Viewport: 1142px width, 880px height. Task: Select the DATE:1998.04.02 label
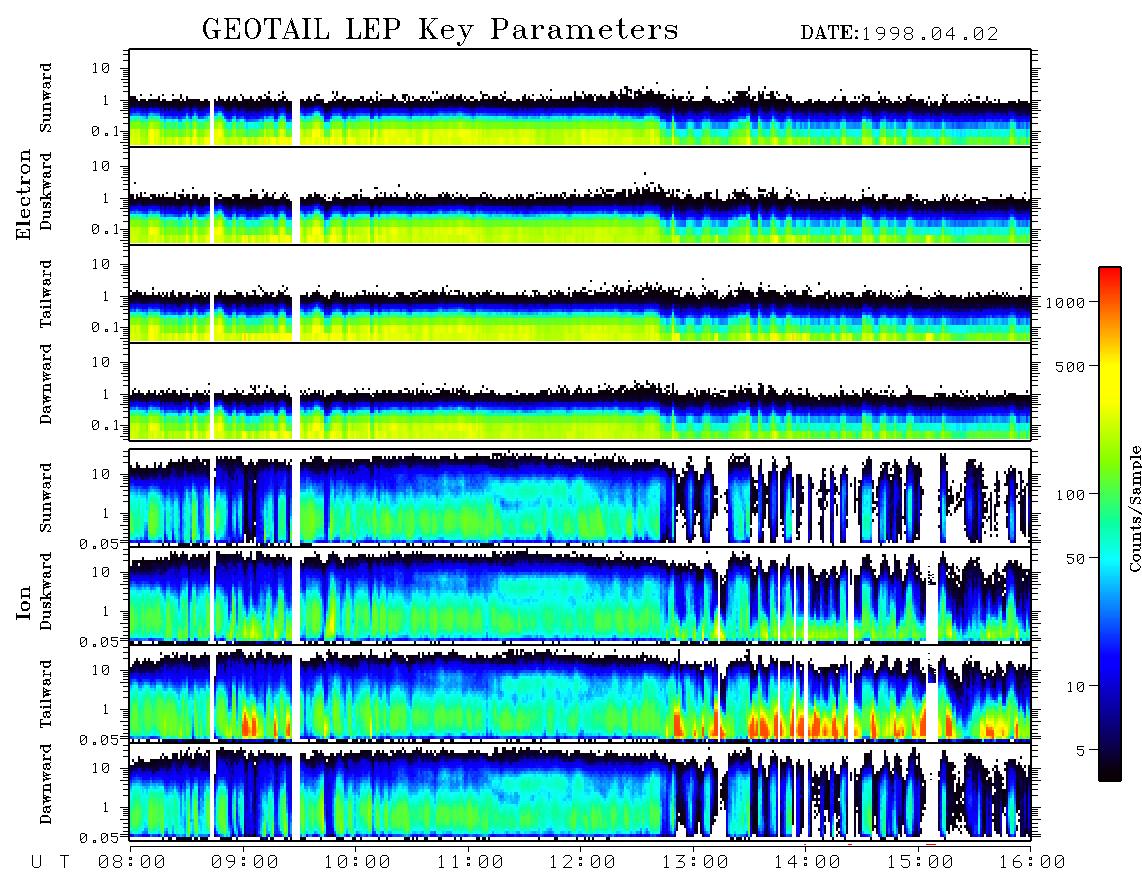pyautogui.click(x=899, y=33)
